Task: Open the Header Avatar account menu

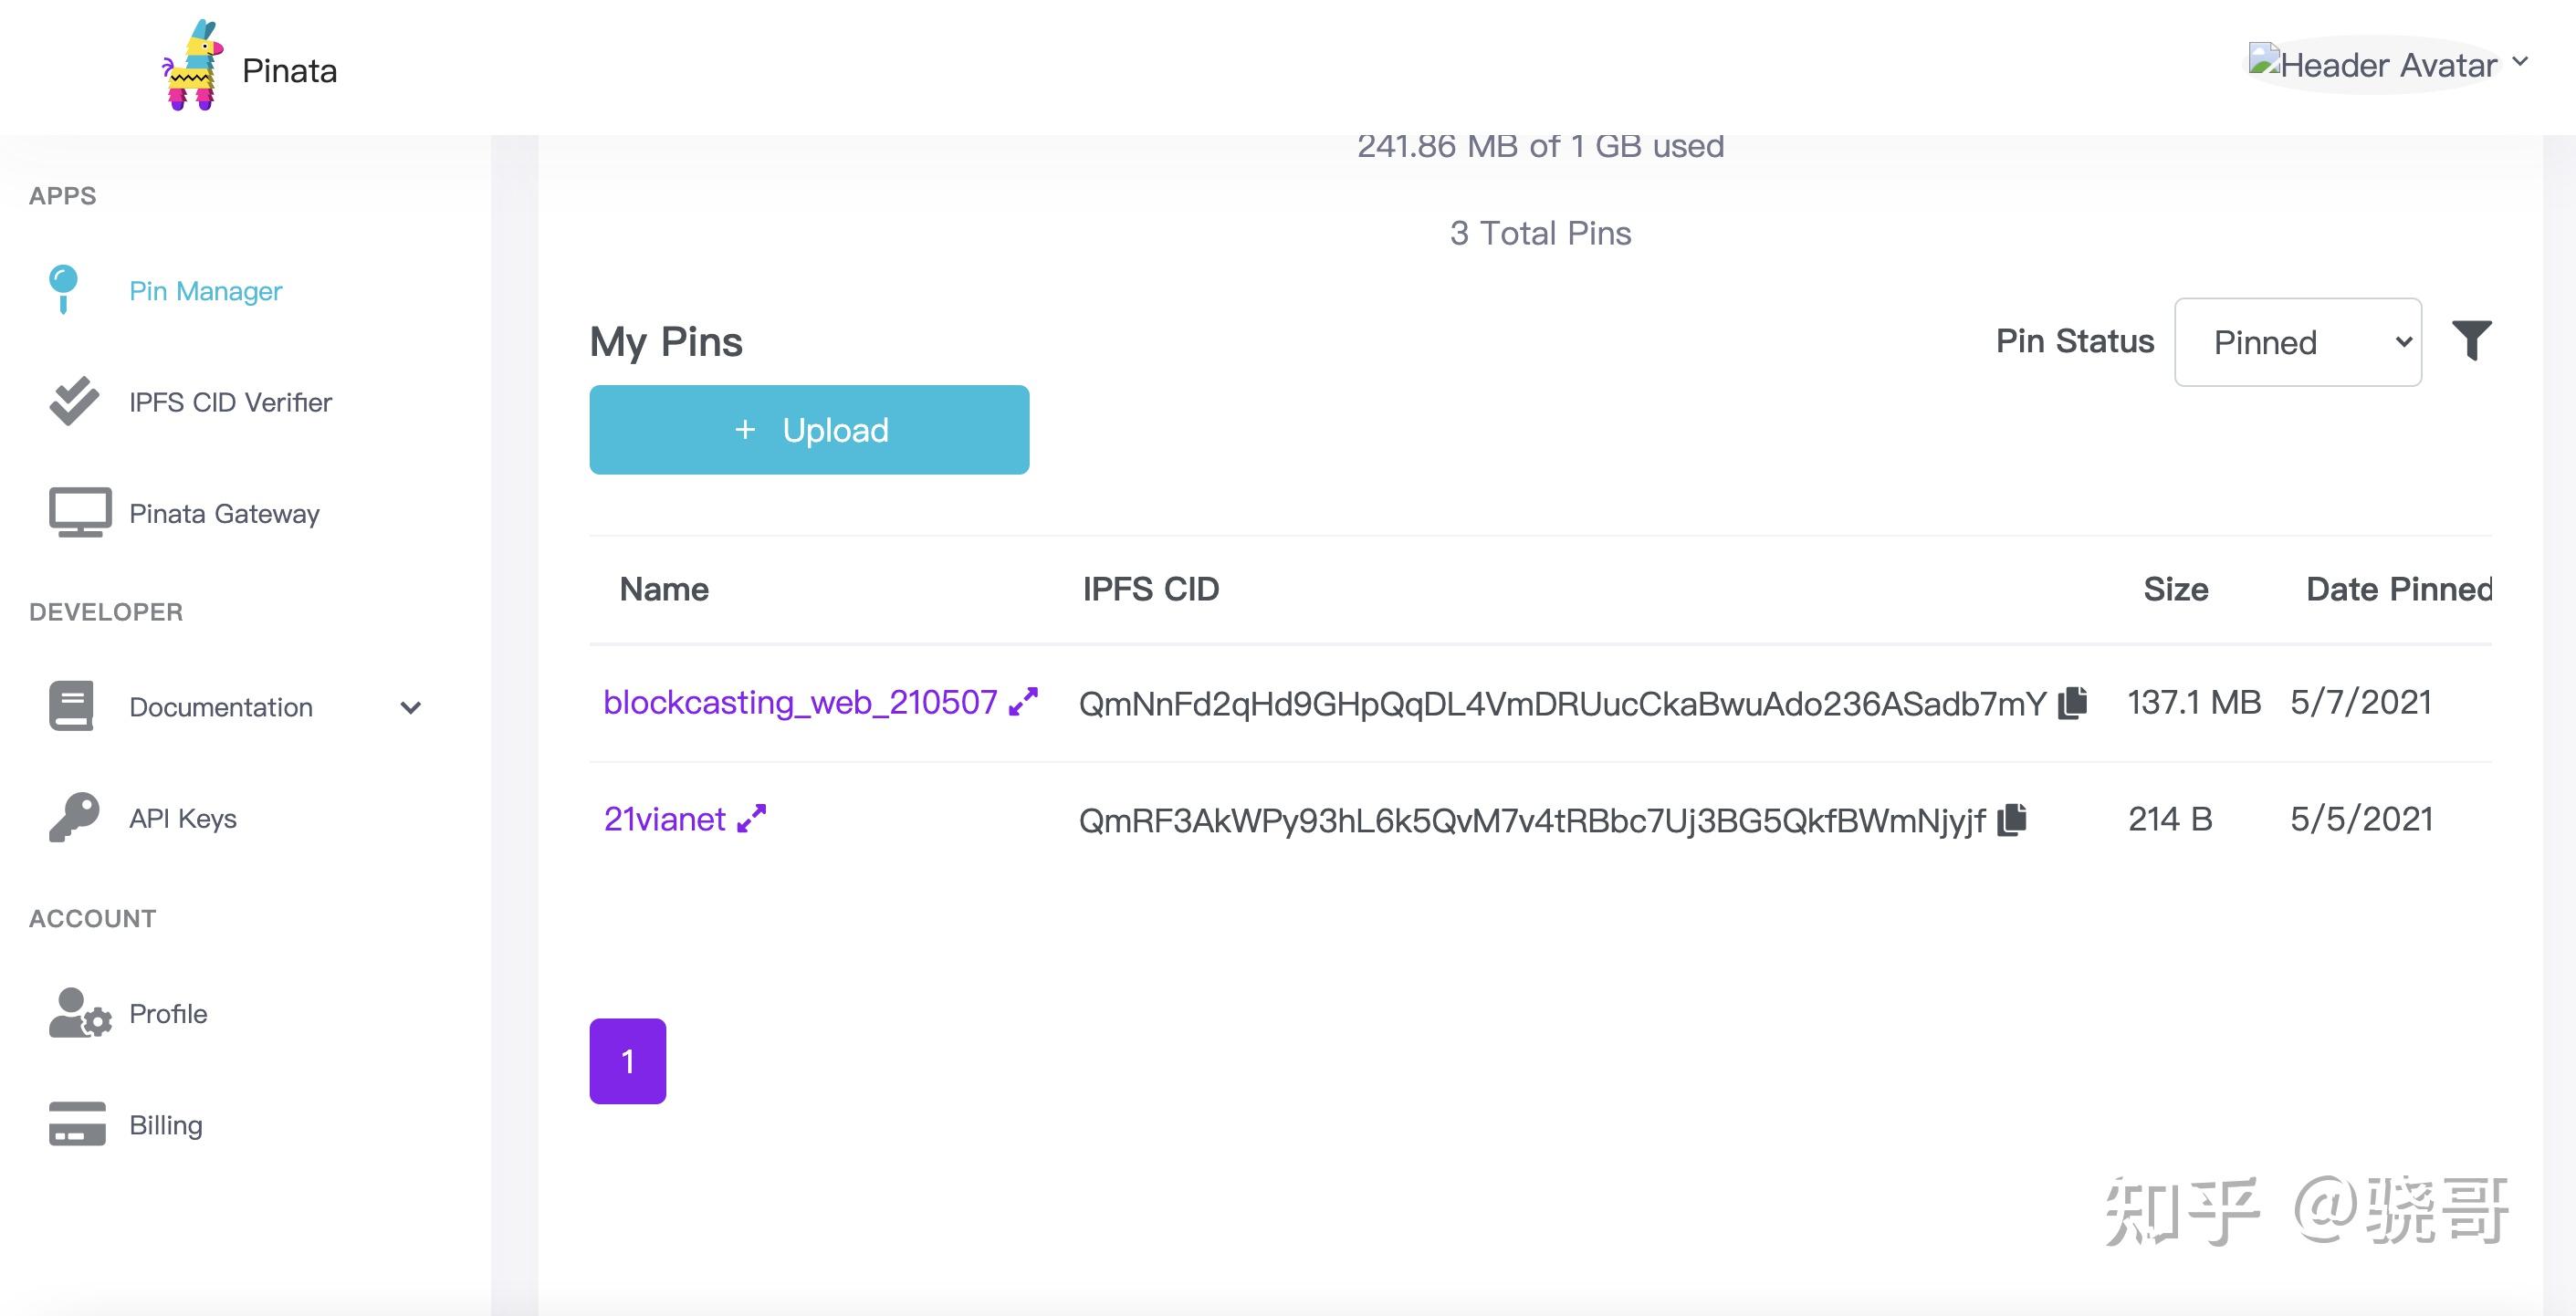Action: pos(2386,65)
